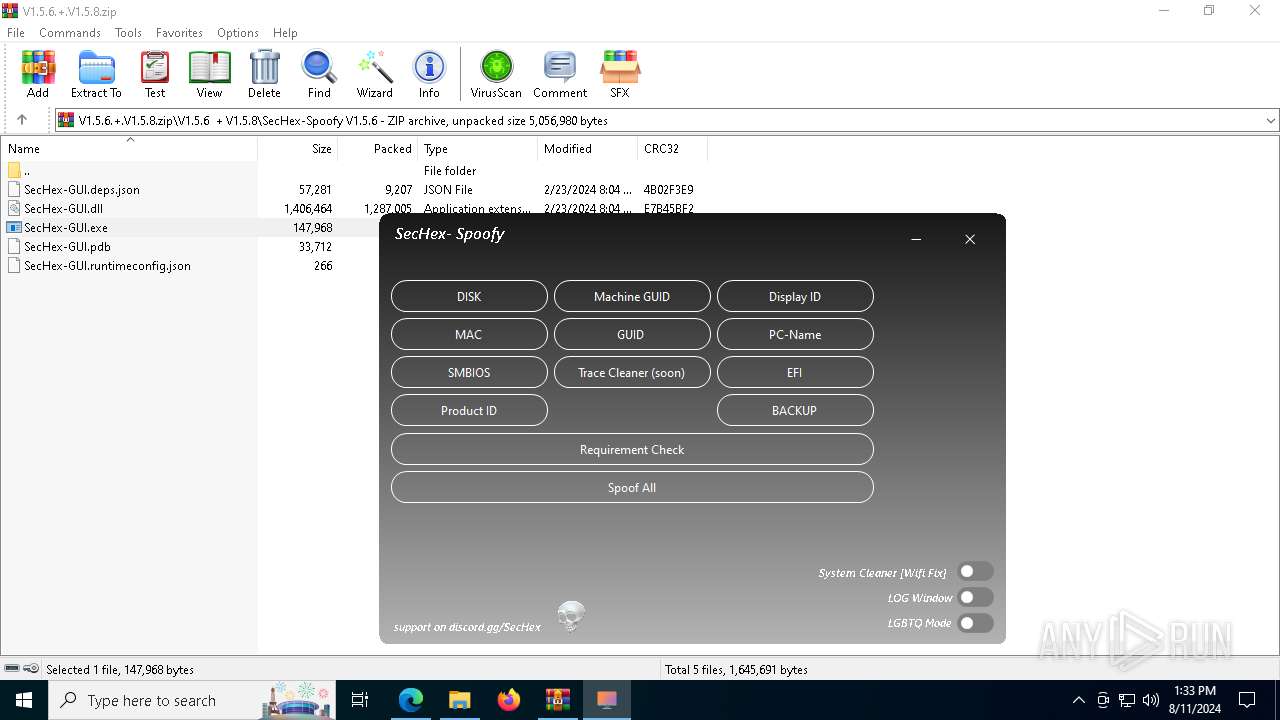Open the volume control in tray
Screen dimensions: 1280x720
click(x=1151, y=700)
